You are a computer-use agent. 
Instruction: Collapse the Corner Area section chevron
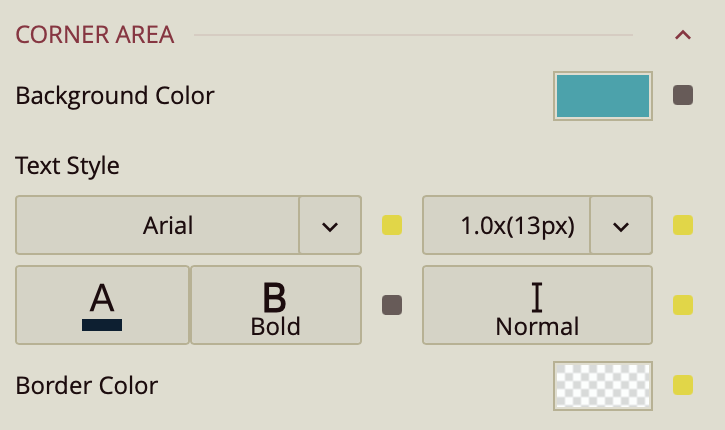683,36
